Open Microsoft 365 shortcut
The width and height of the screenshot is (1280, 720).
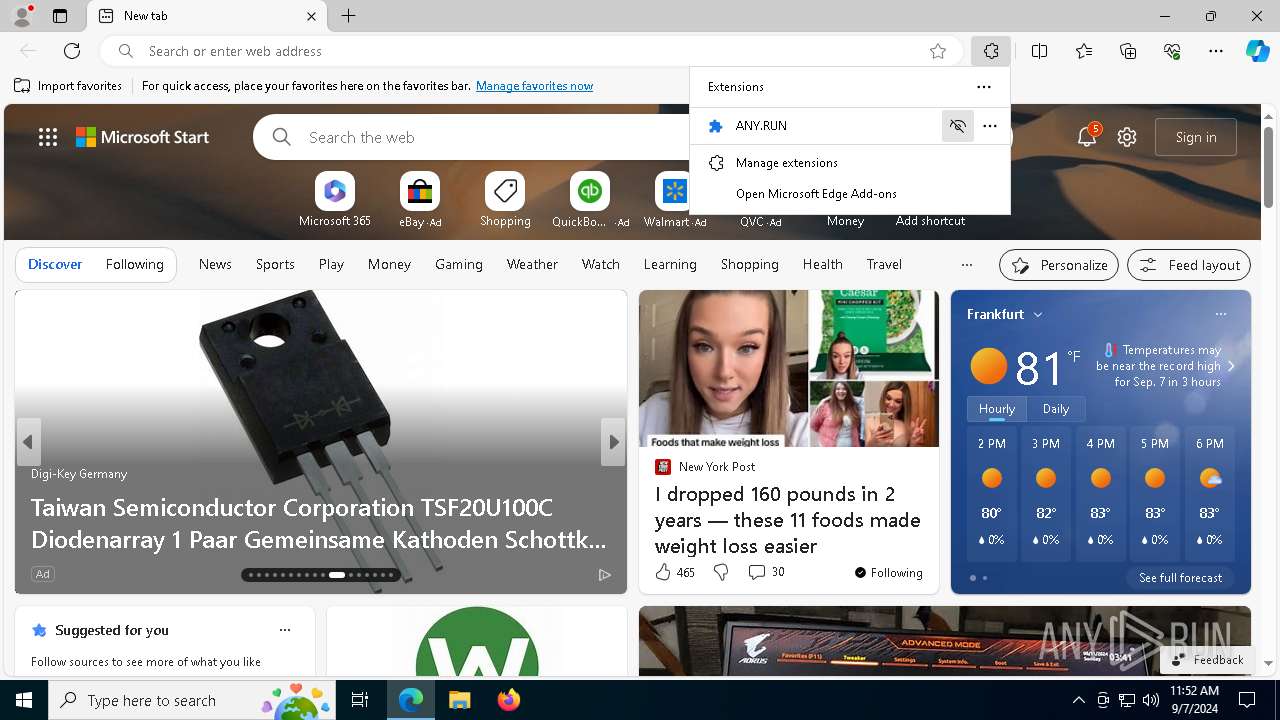335,199
